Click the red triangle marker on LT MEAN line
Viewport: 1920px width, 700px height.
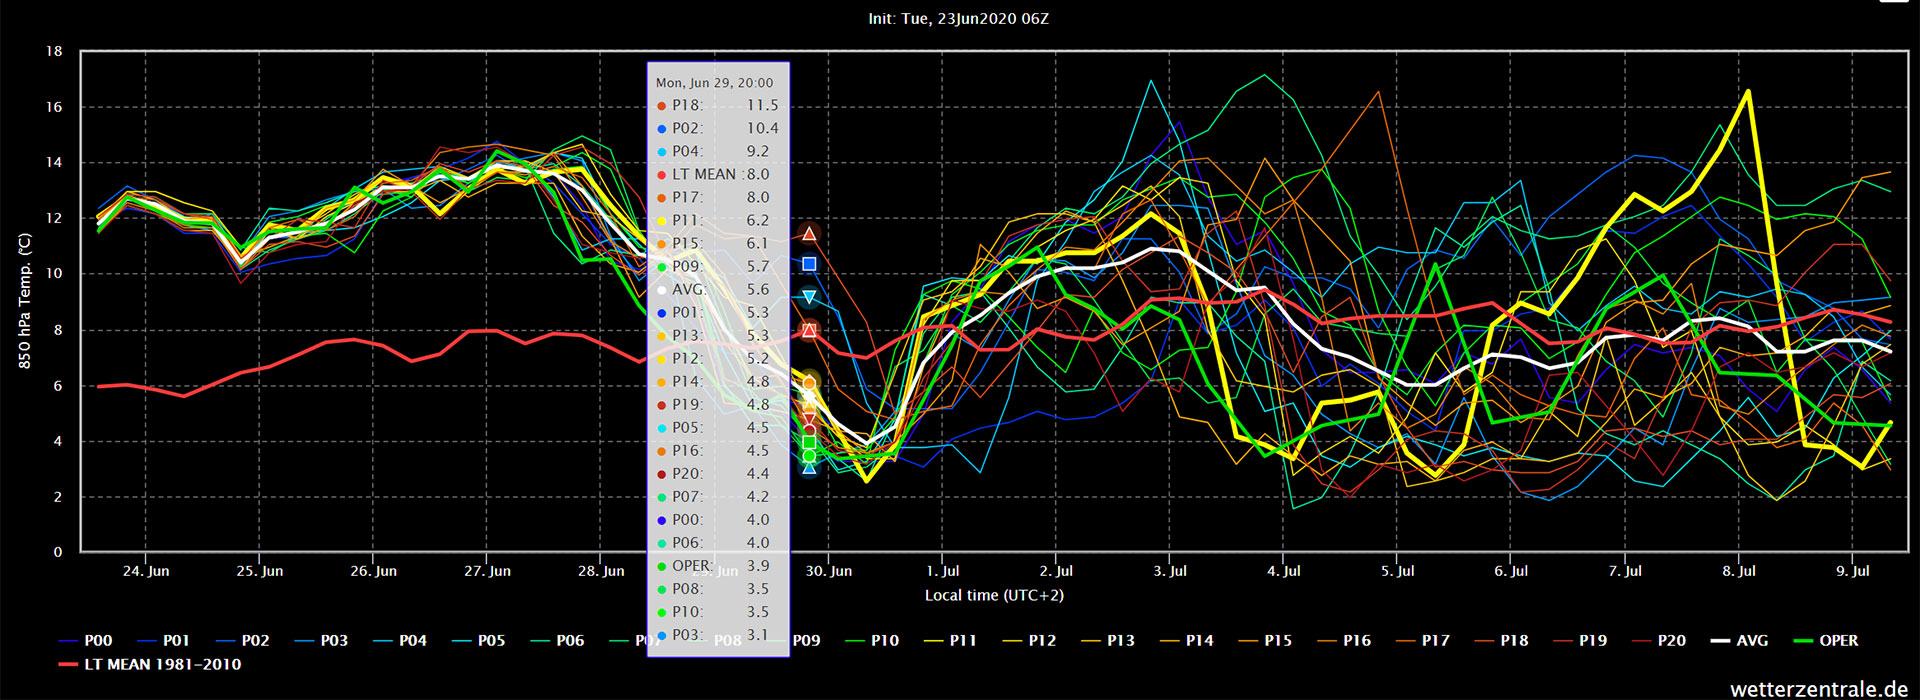pos(809,330)
